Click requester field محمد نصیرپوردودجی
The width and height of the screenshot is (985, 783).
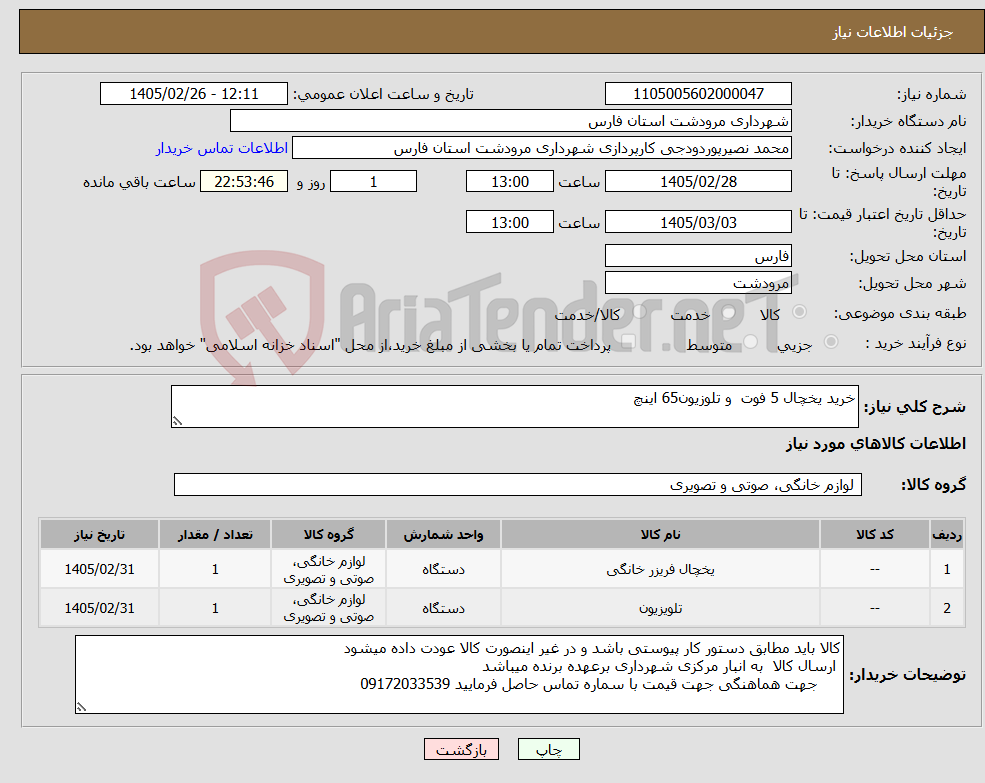[x=541, y=148]
